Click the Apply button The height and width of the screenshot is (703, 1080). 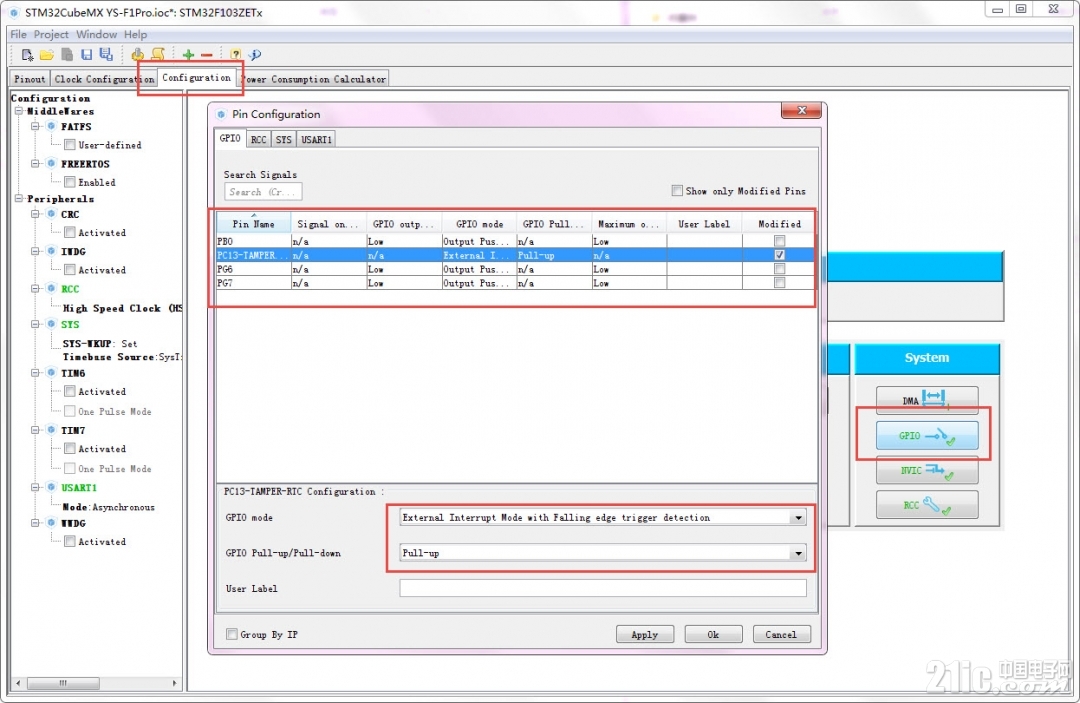(x=645, y=634)
